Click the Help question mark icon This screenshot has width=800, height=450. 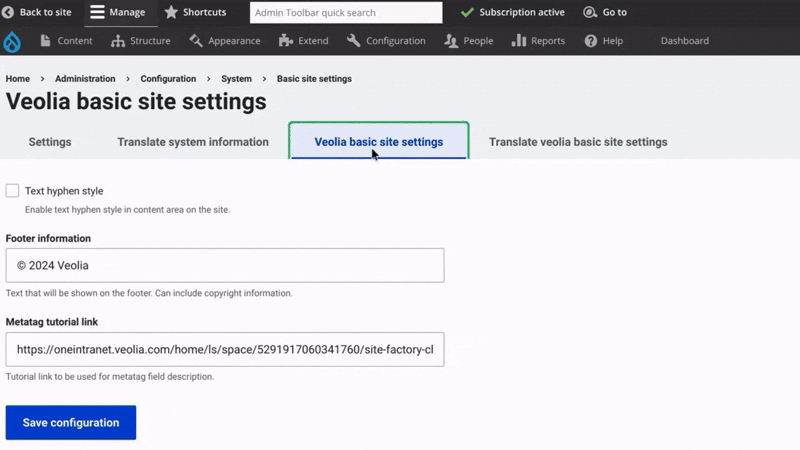591,41
